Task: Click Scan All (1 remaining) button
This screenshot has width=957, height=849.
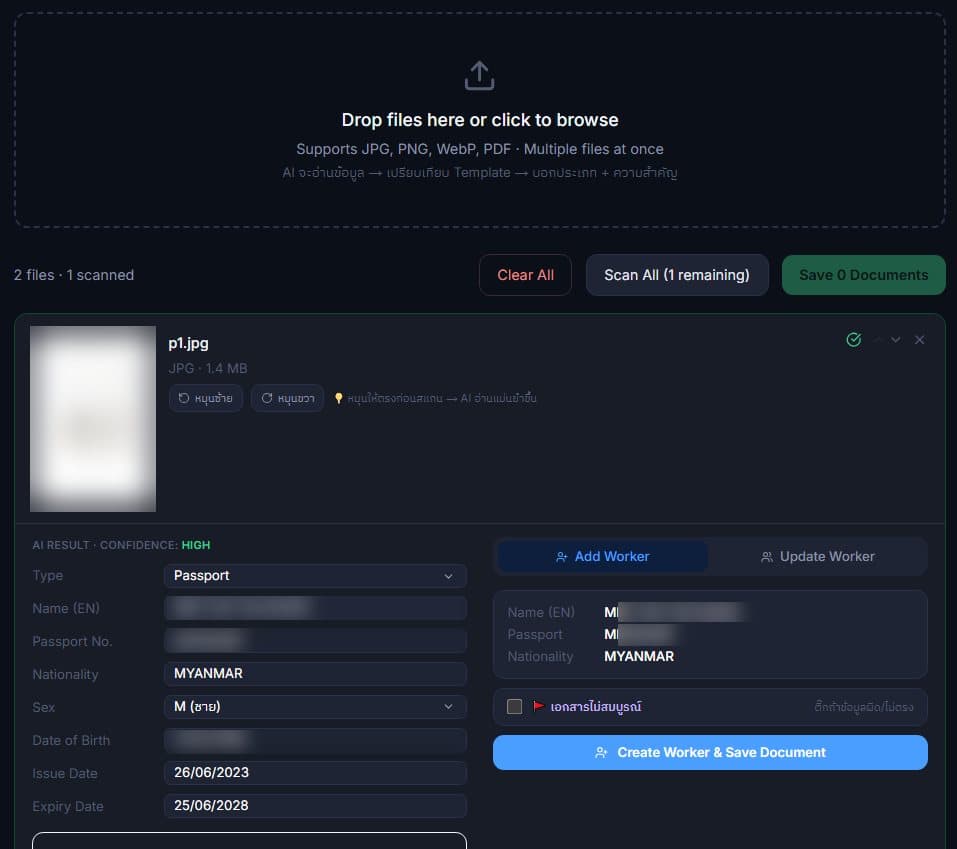Action: 677,275
